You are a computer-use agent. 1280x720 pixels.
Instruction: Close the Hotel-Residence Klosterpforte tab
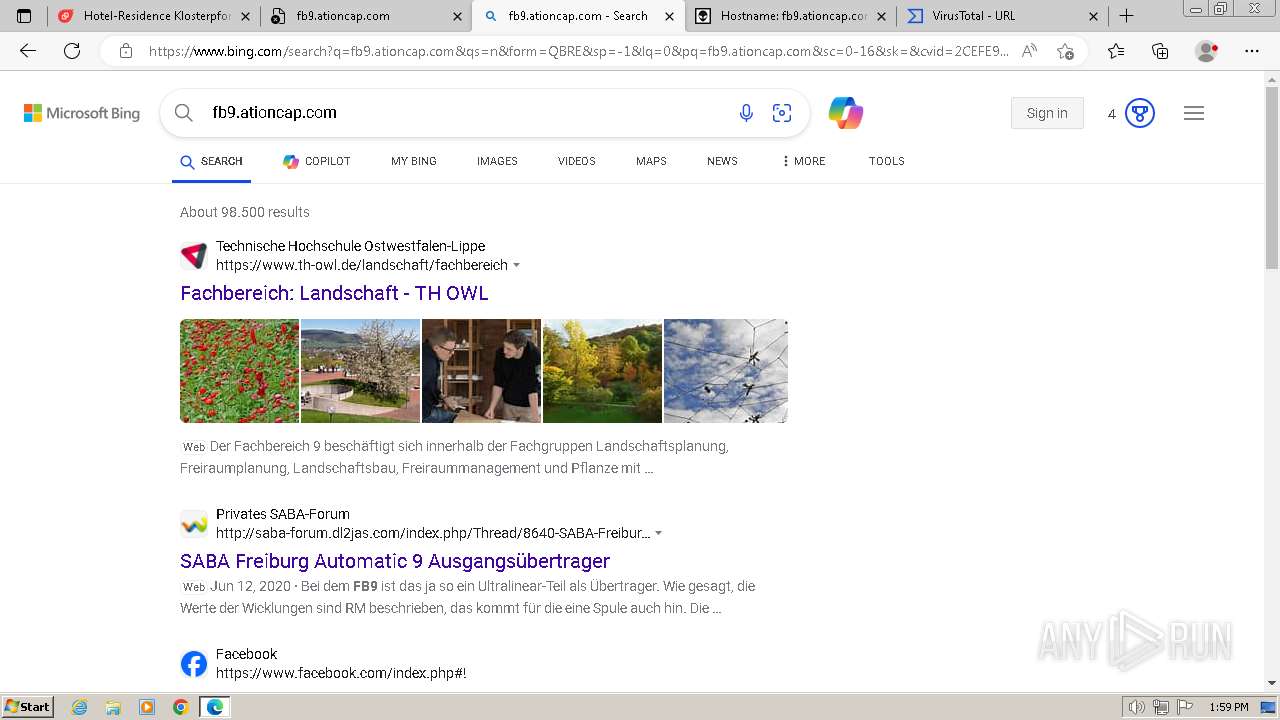click(x=246, y=16)
